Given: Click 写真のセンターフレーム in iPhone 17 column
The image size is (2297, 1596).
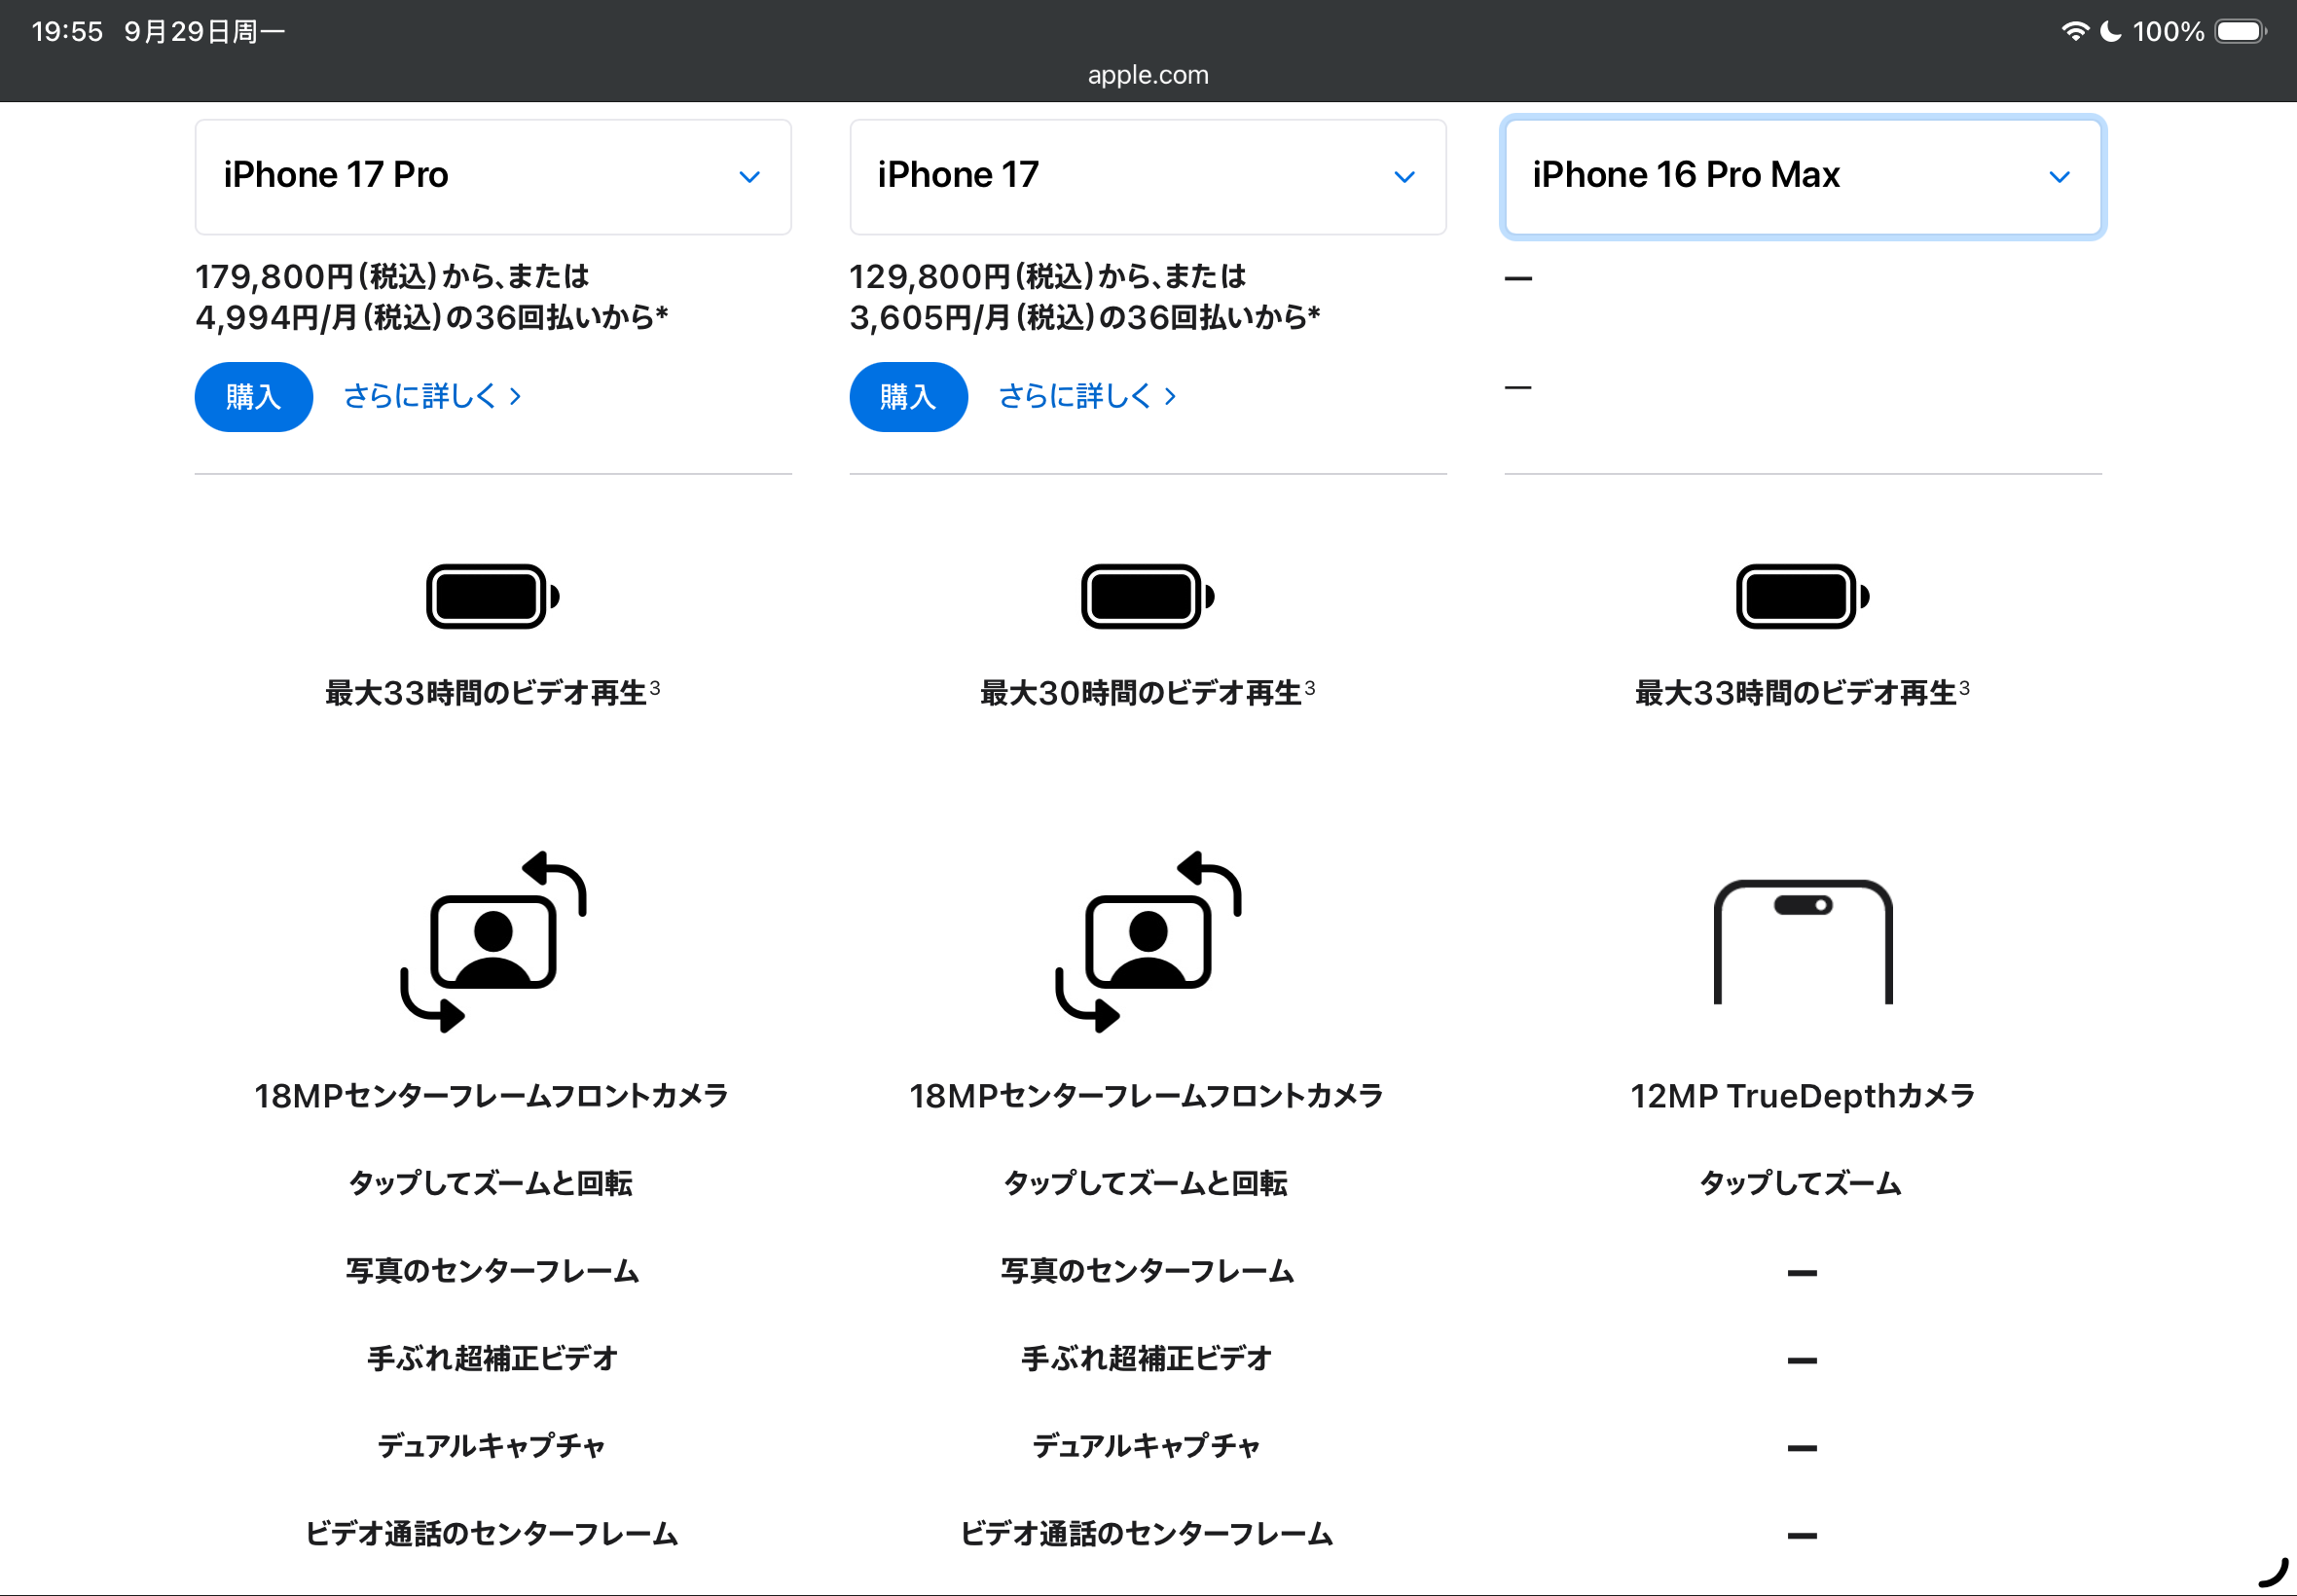Looking at the screenshot, I should click(x=1147, y=1271).
